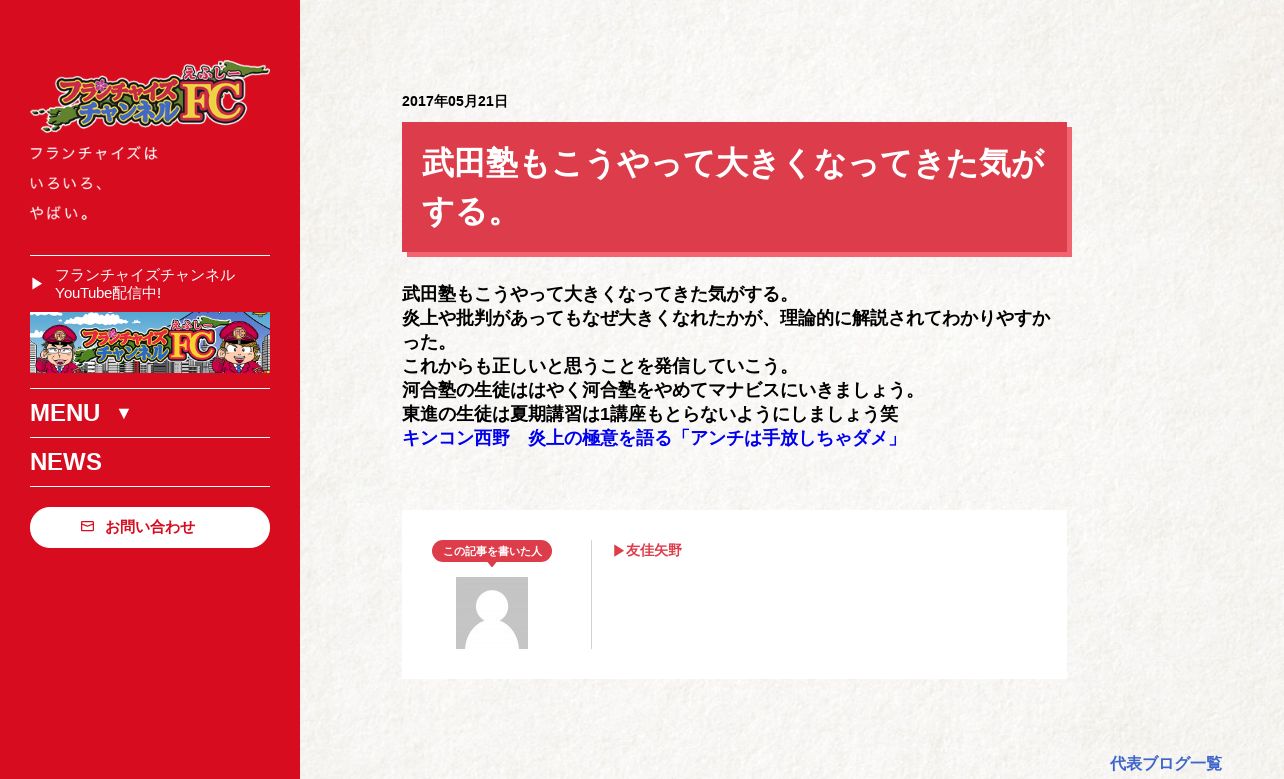Viewport: 1284px width, 779px height.
Task: Click the mail envelope icon in the contact button
Action: pyautogui.click(x=88, y=526)
